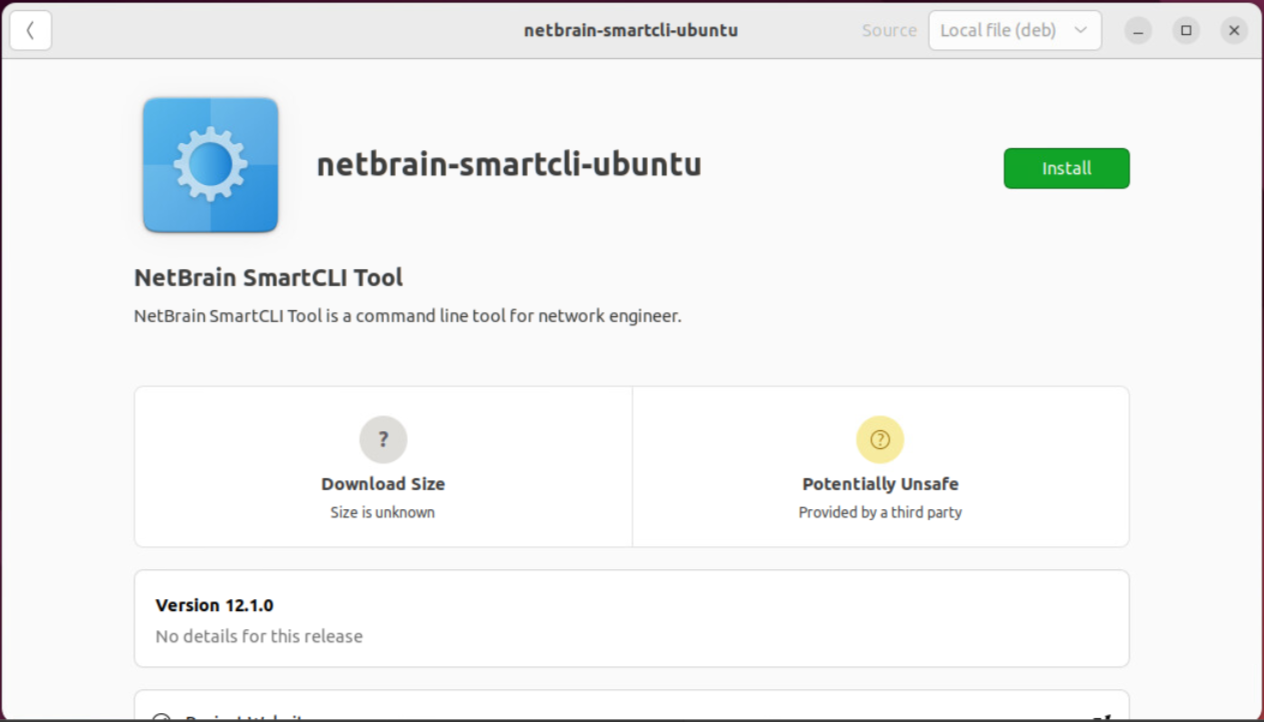Select the Version 12.1.0 release row

coord(631,619)
